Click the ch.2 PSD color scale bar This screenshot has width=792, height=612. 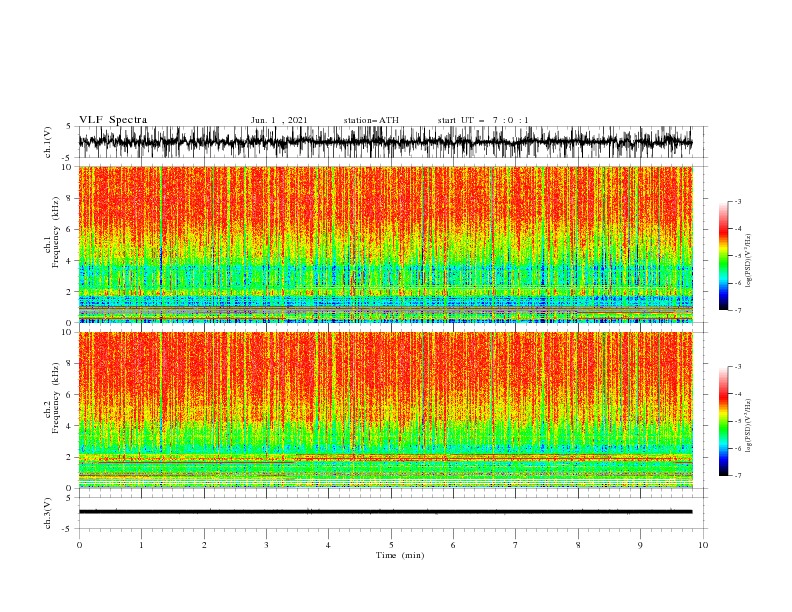tap(723, 421)
